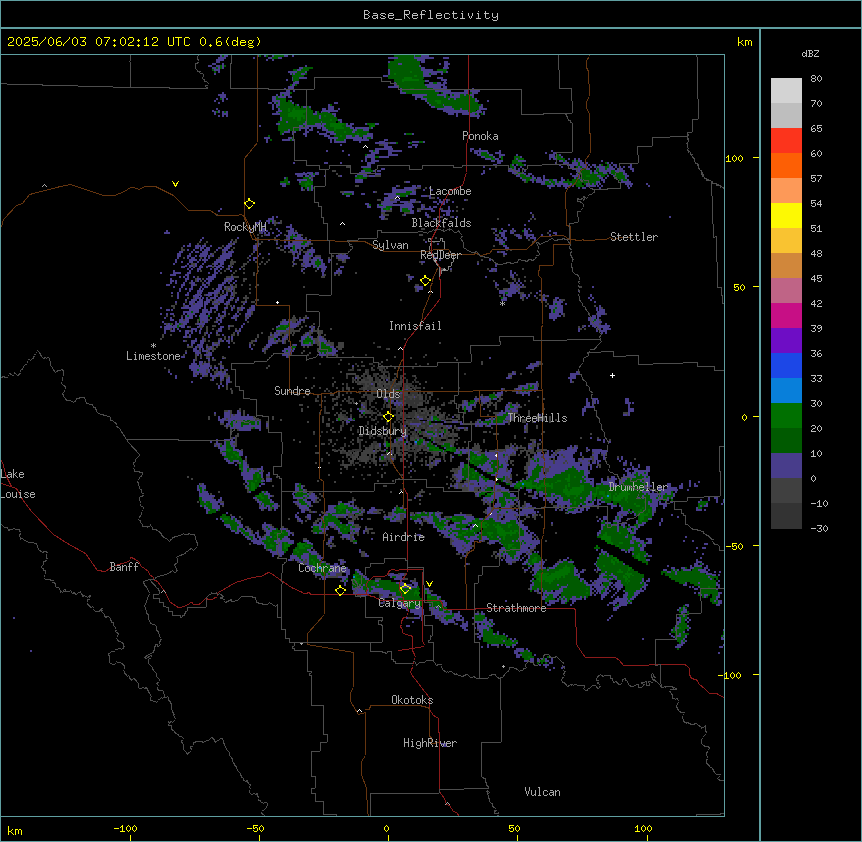The width and height of the screenshot is (862, 842).
Task: Click the 50 tick on the right vertical axis
Action: point(739,287)
